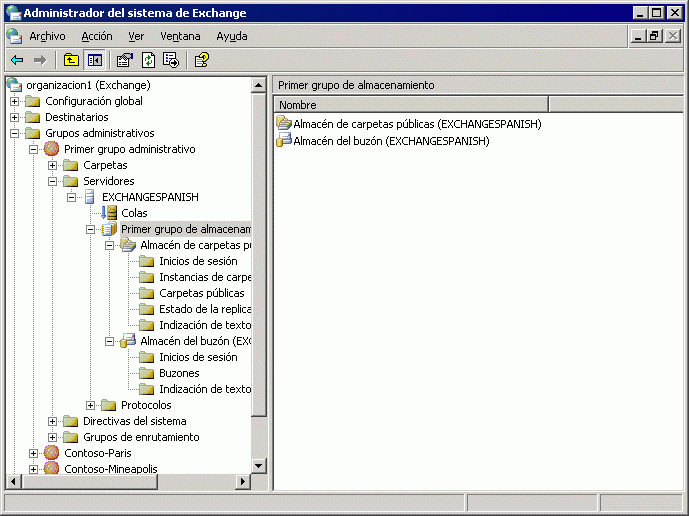Screen dimensions: 689x516
Task: Click the Up one level folder icon
Action: click(71, 60)
